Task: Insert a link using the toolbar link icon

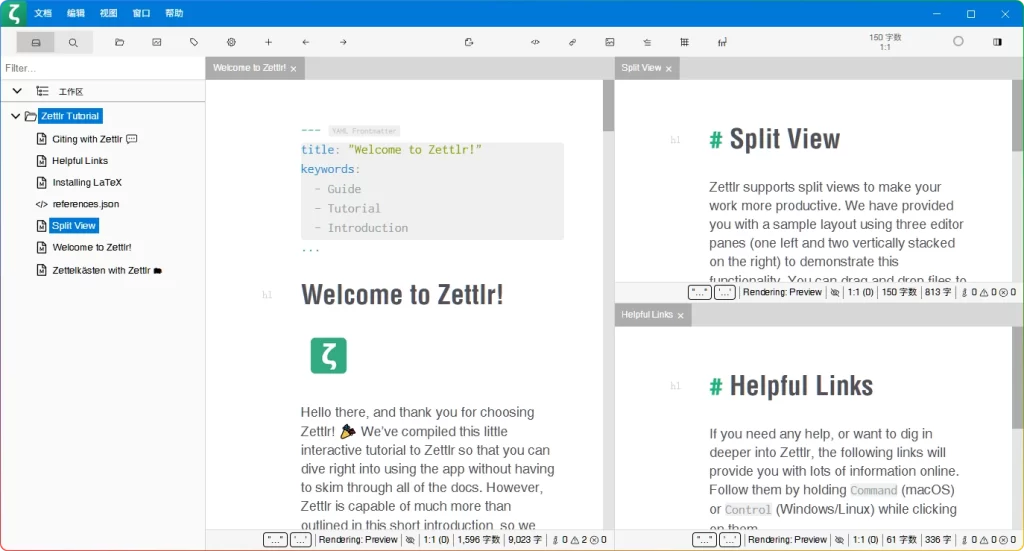Action: (572, 42)
